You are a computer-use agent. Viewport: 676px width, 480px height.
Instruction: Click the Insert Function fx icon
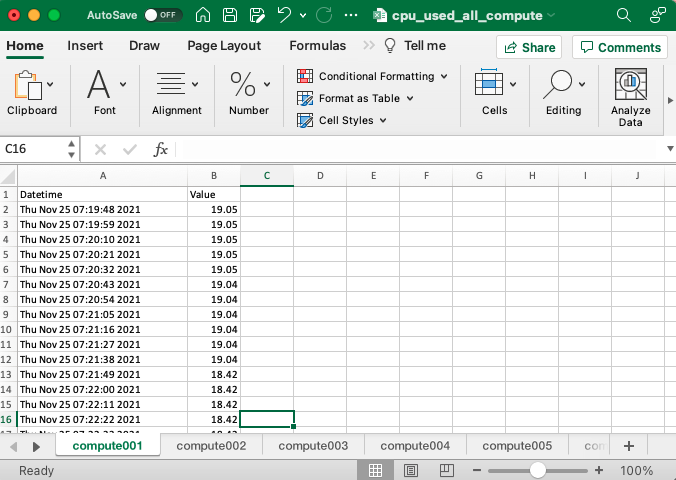161,149
